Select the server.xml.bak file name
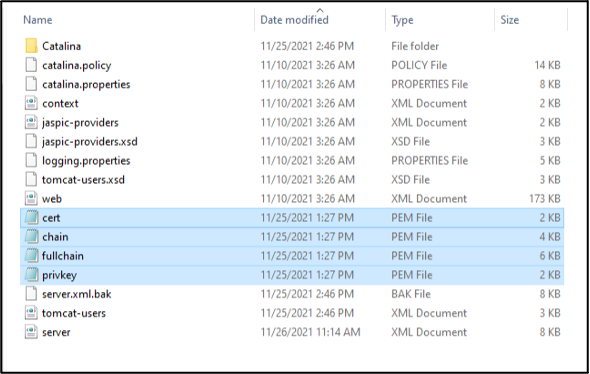Screen dimensions: 590x374 pos(77,294)
